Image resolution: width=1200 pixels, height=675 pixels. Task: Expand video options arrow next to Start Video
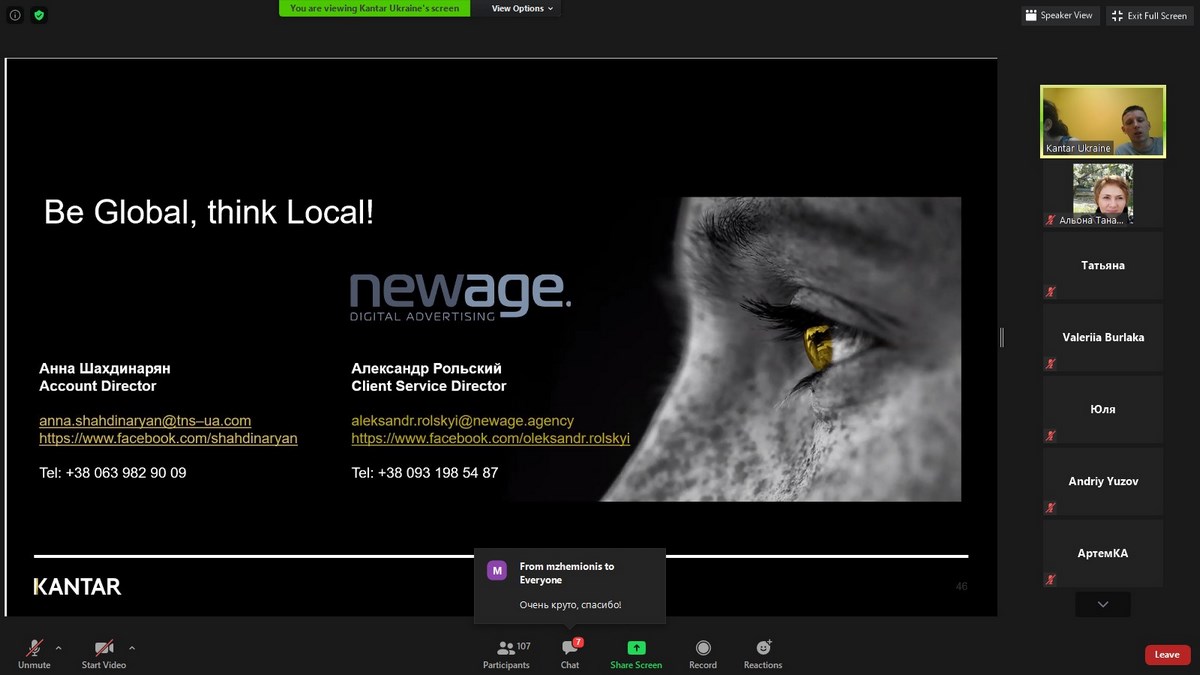point(132,648)
